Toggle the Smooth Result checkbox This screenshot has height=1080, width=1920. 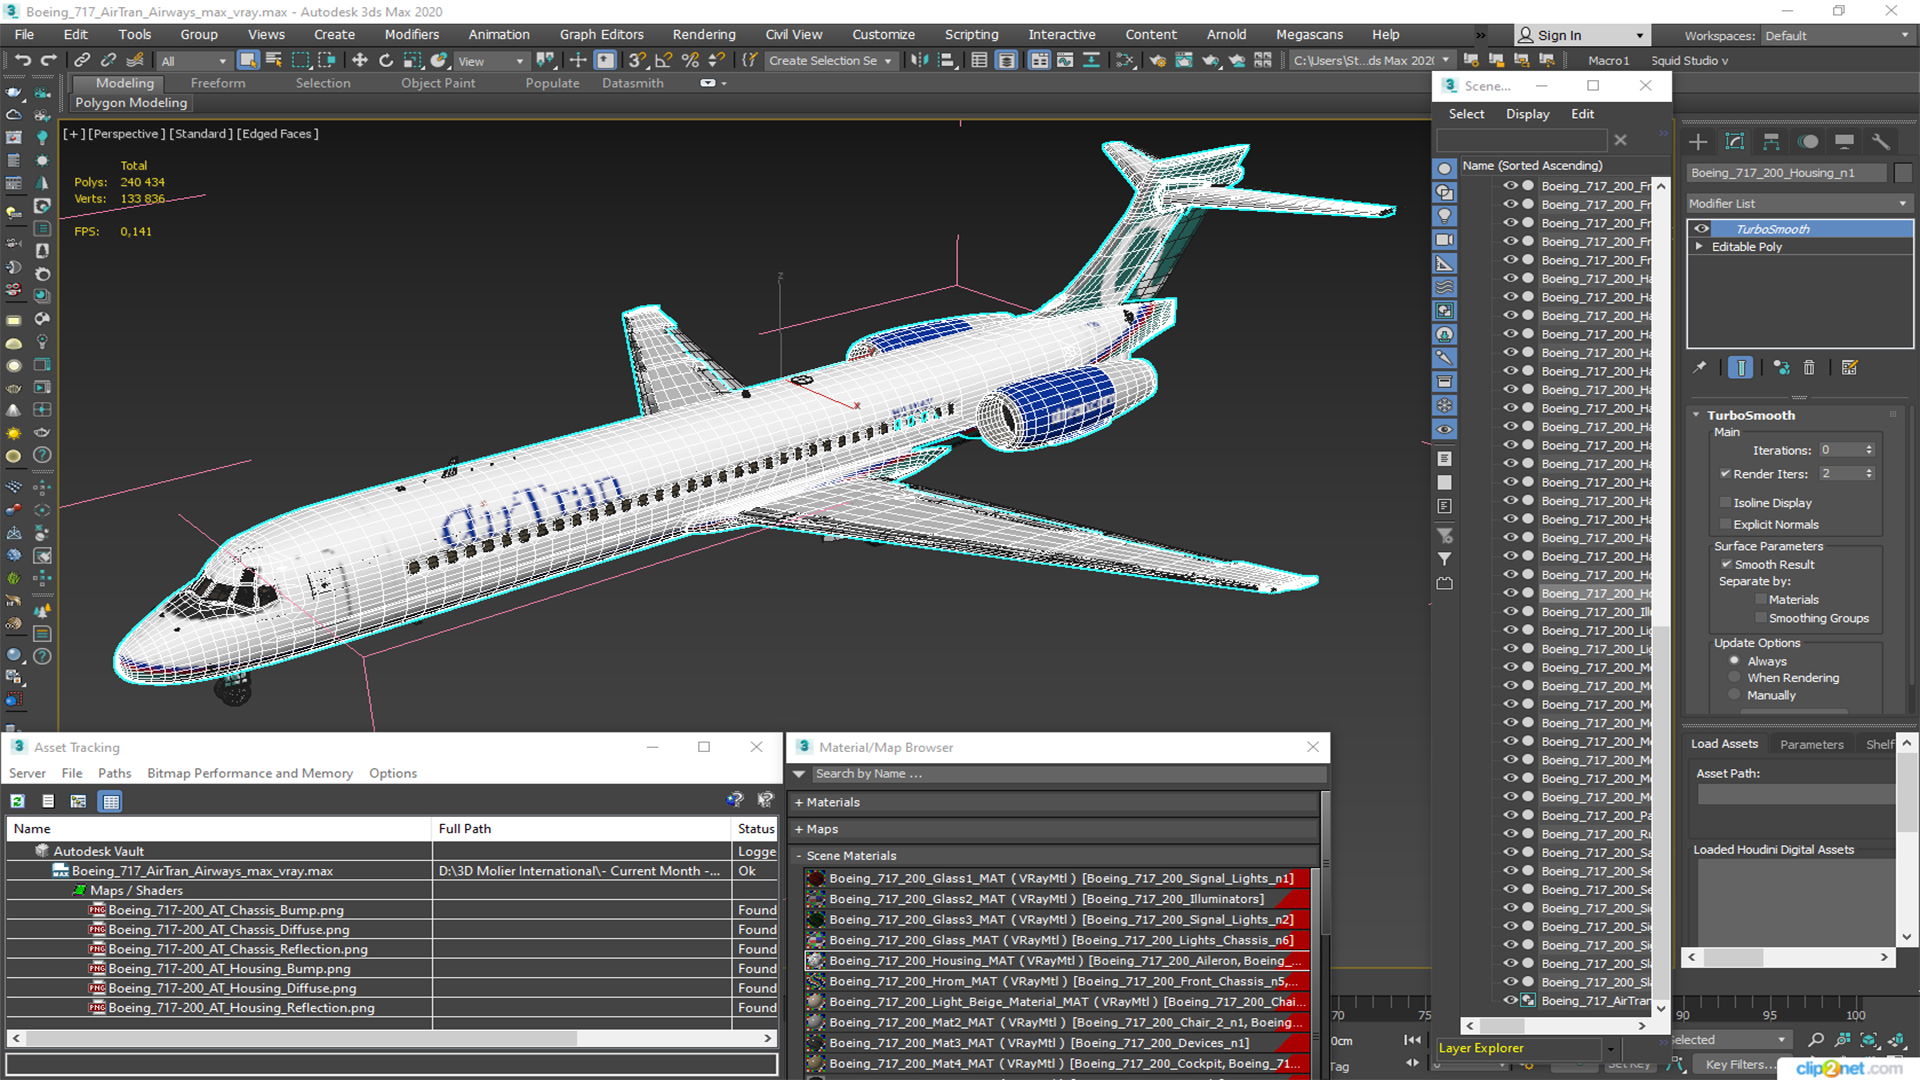(x=1726, y=565)
